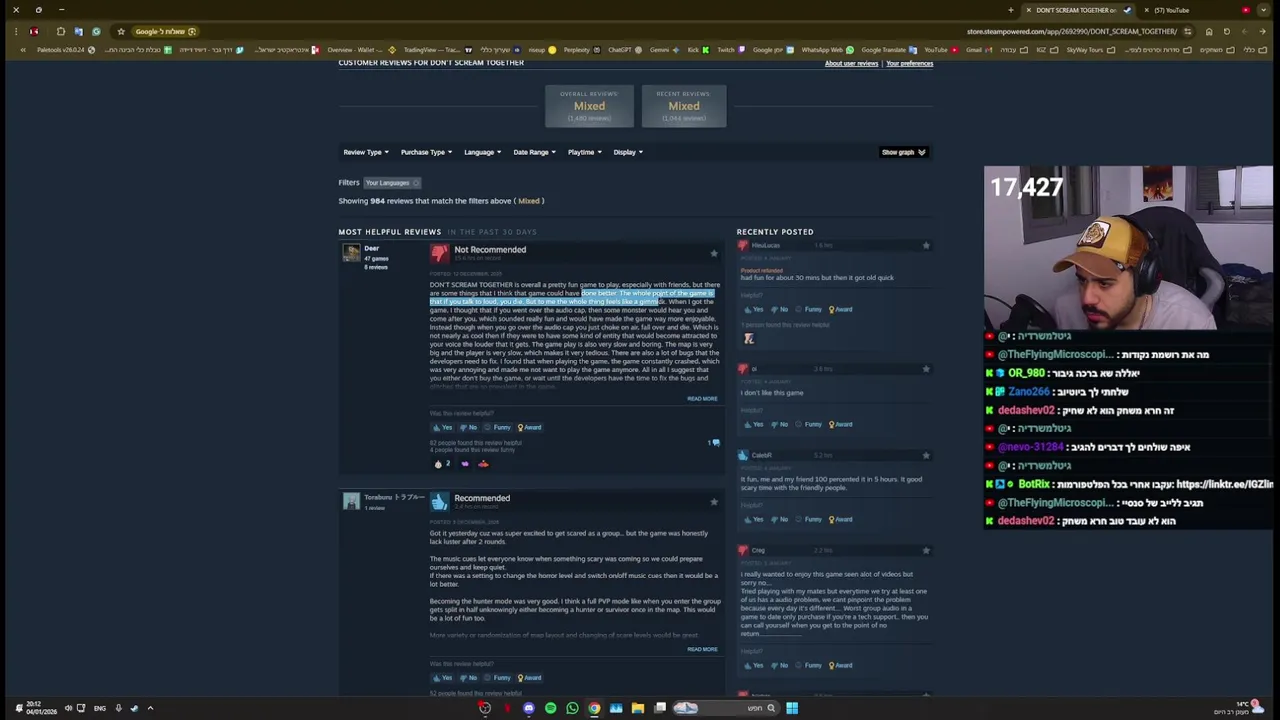Screen dimensions: 1280x720
Task: Open the Your preferences link
Action: click(909, 64)
